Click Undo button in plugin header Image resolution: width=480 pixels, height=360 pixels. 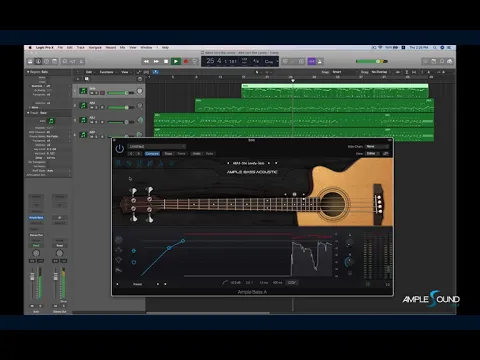pyautogui.click(x=197, y=154)
